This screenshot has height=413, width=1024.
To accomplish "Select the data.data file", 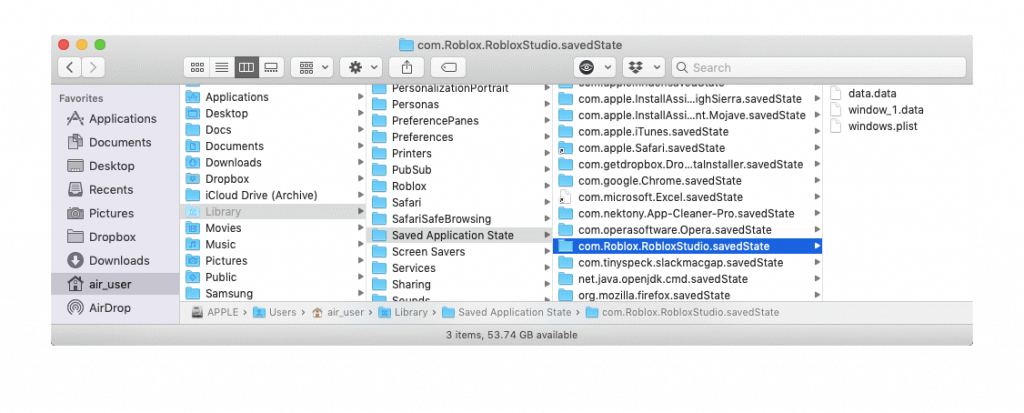I will pyautogui.click(x=897, y=93).
